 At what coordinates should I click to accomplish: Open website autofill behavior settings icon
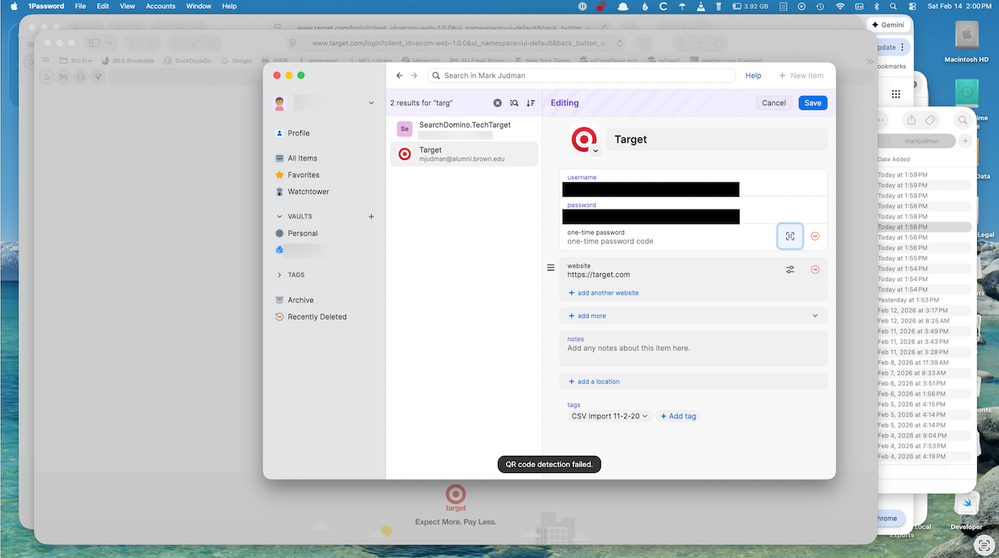coord(790,270)
